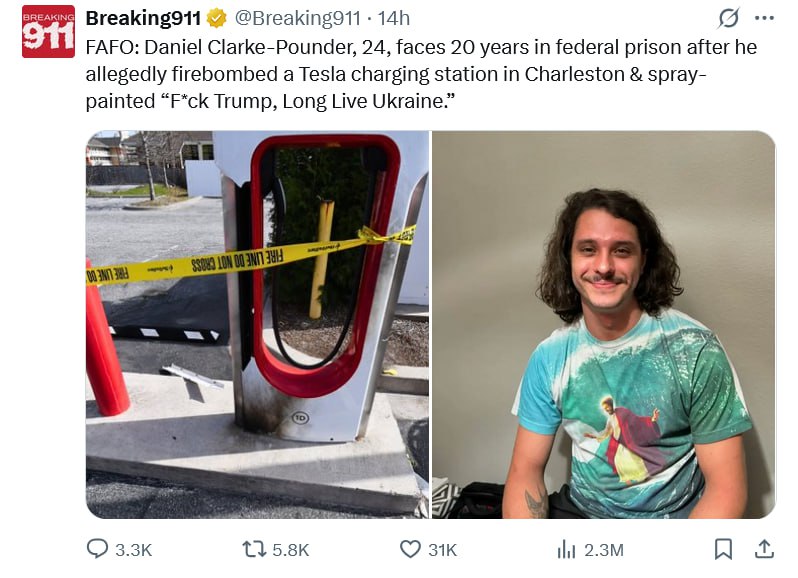Click the repost arrows icon
Image resolution: width=798 pixels, height=578 pixels.
tap(253, 550)
